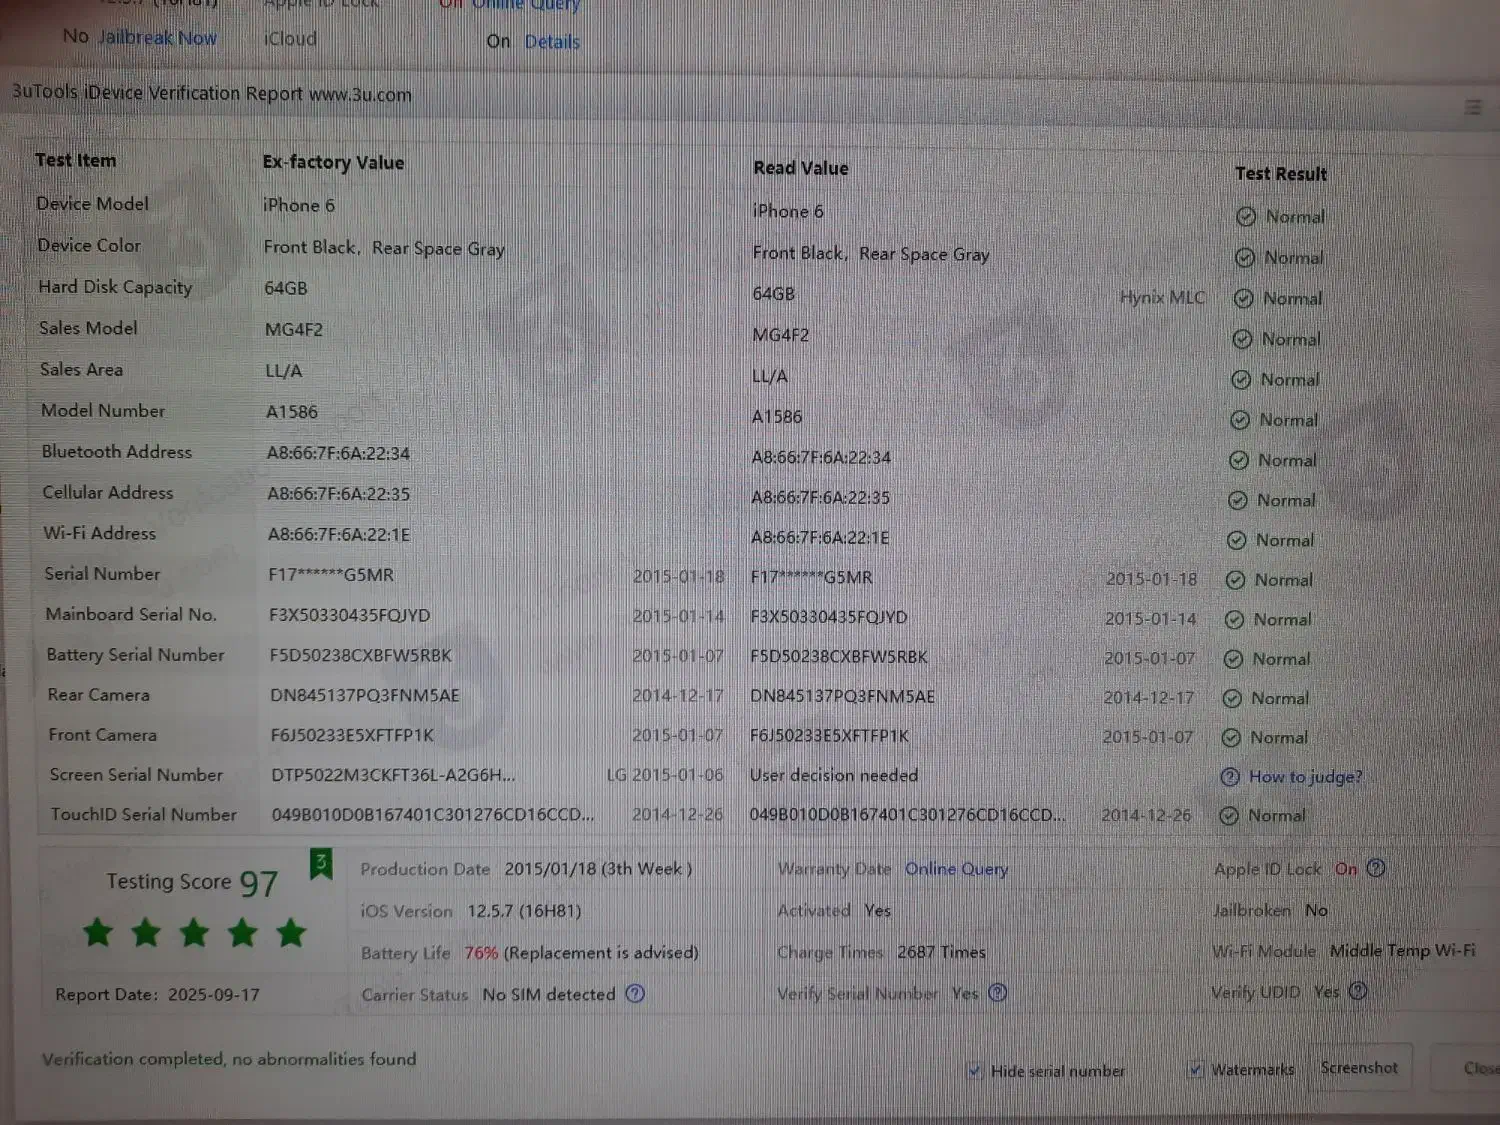Click 'LG 2015-01-06' in the Screen Serial row

665,775
